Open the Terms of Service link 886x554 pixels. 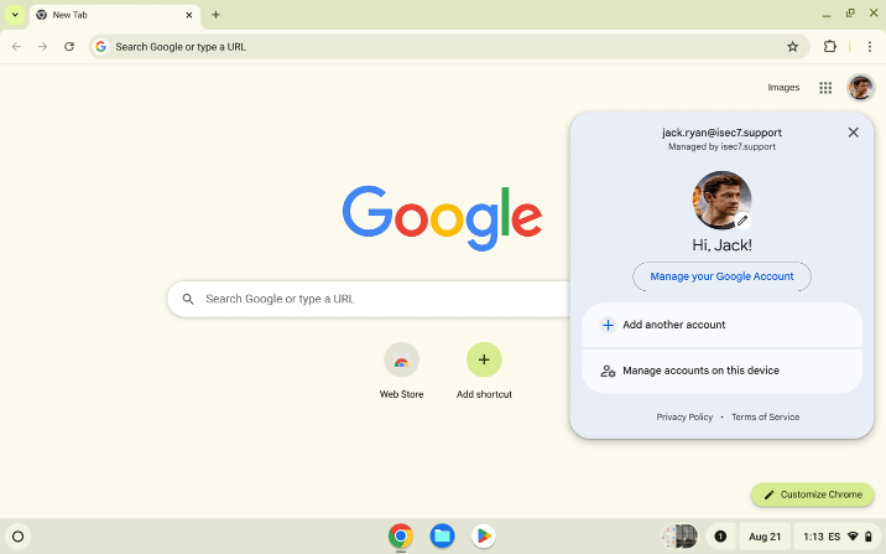point(765,417)
